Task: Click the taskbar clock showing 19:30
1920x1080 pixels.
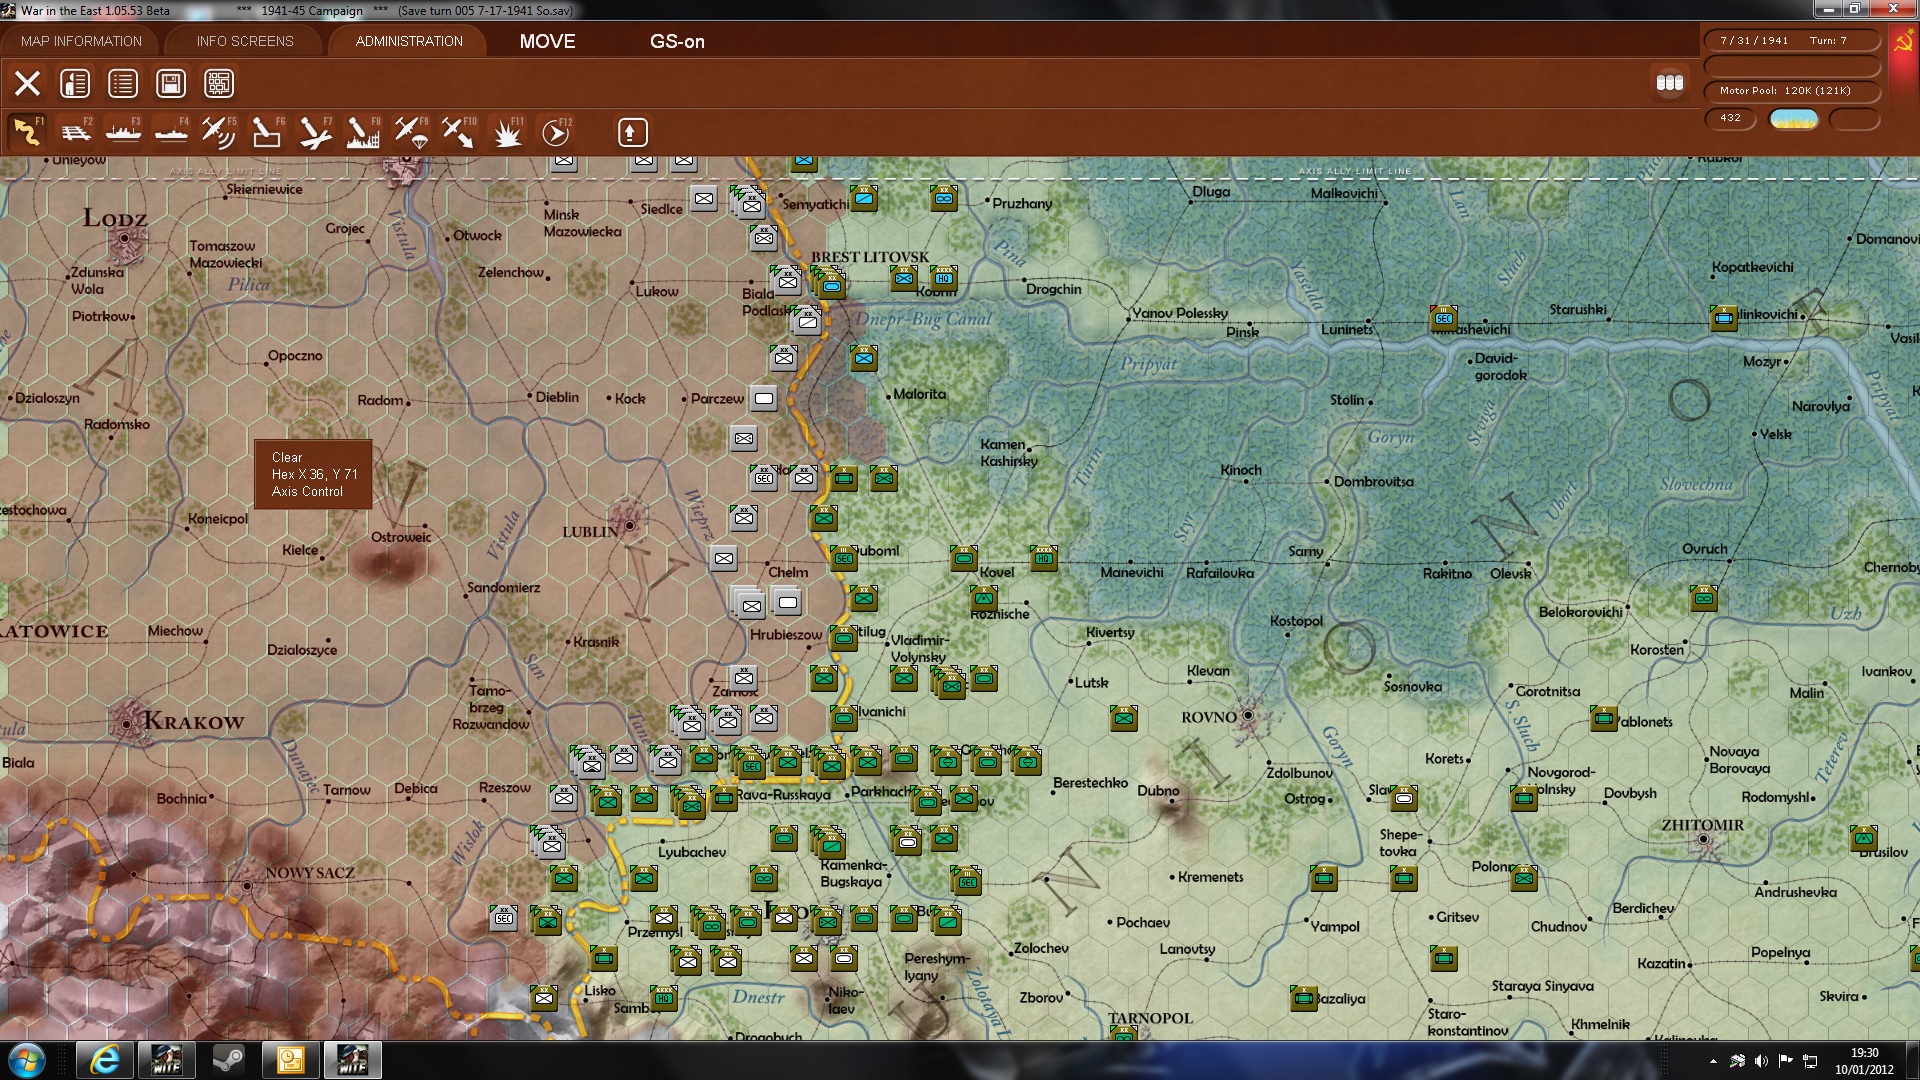Action: pyautogui.click(x=1864, y=1061)
